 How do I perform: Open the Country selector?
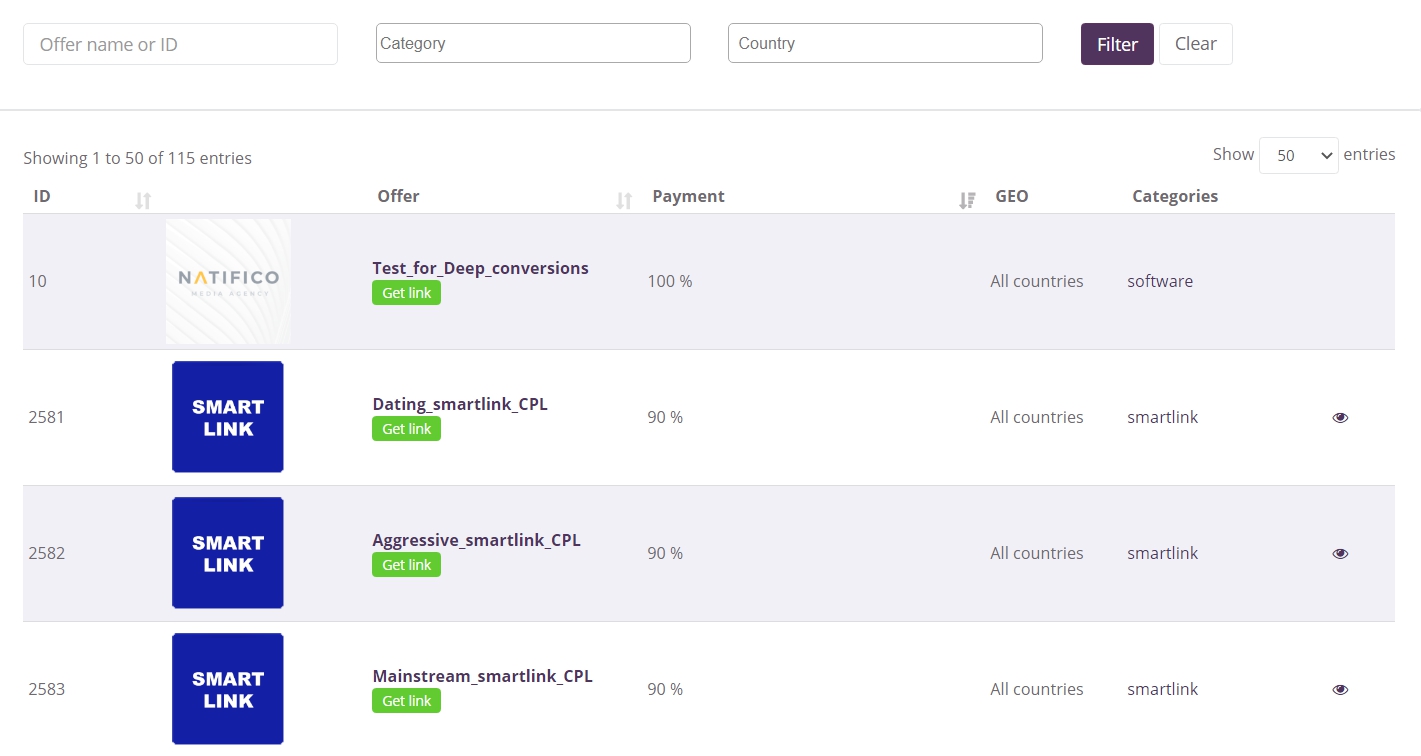[x=885, y=43]
